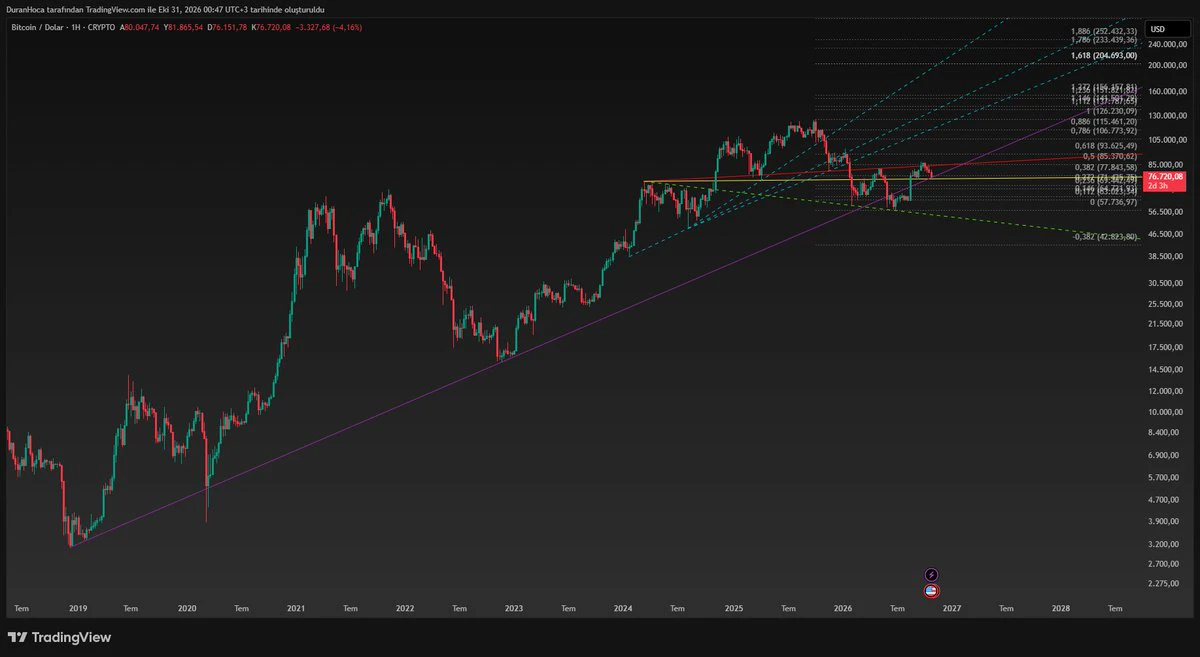The image size is (1200, 657).
Task: Click the DuranHoca attribution text at top
Action: click(165, 8)
